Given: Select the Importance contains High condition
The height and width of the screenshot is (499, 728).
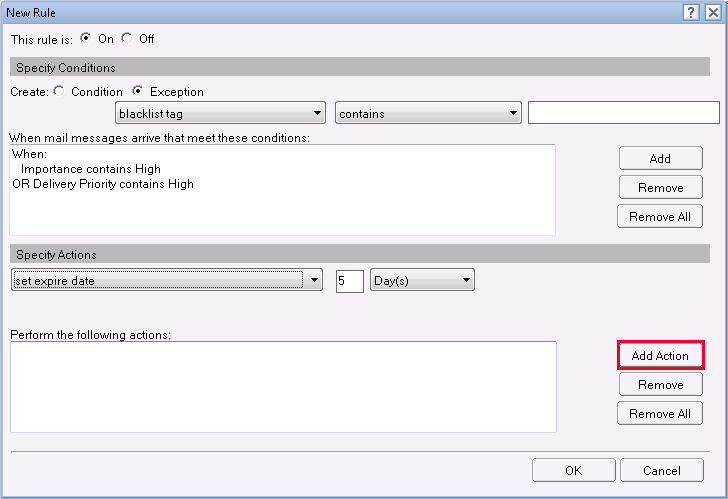Looking at the screenshot, I should pyautogui.click(x=90, y=169).
